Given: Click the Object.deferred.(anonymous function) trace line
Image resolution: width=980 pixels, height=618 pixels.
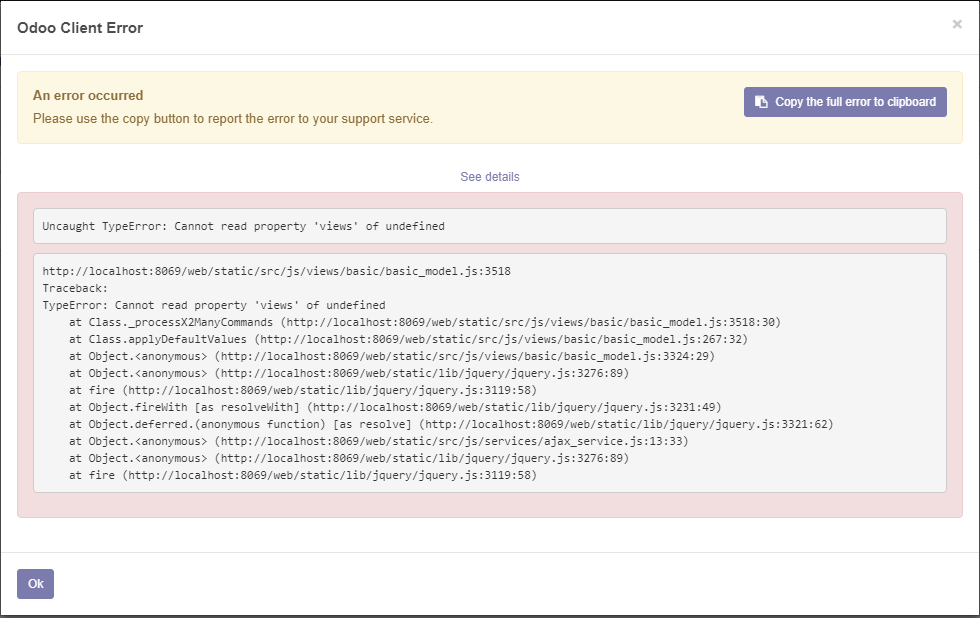Looking at the screenshot, I should coord(451,424).
